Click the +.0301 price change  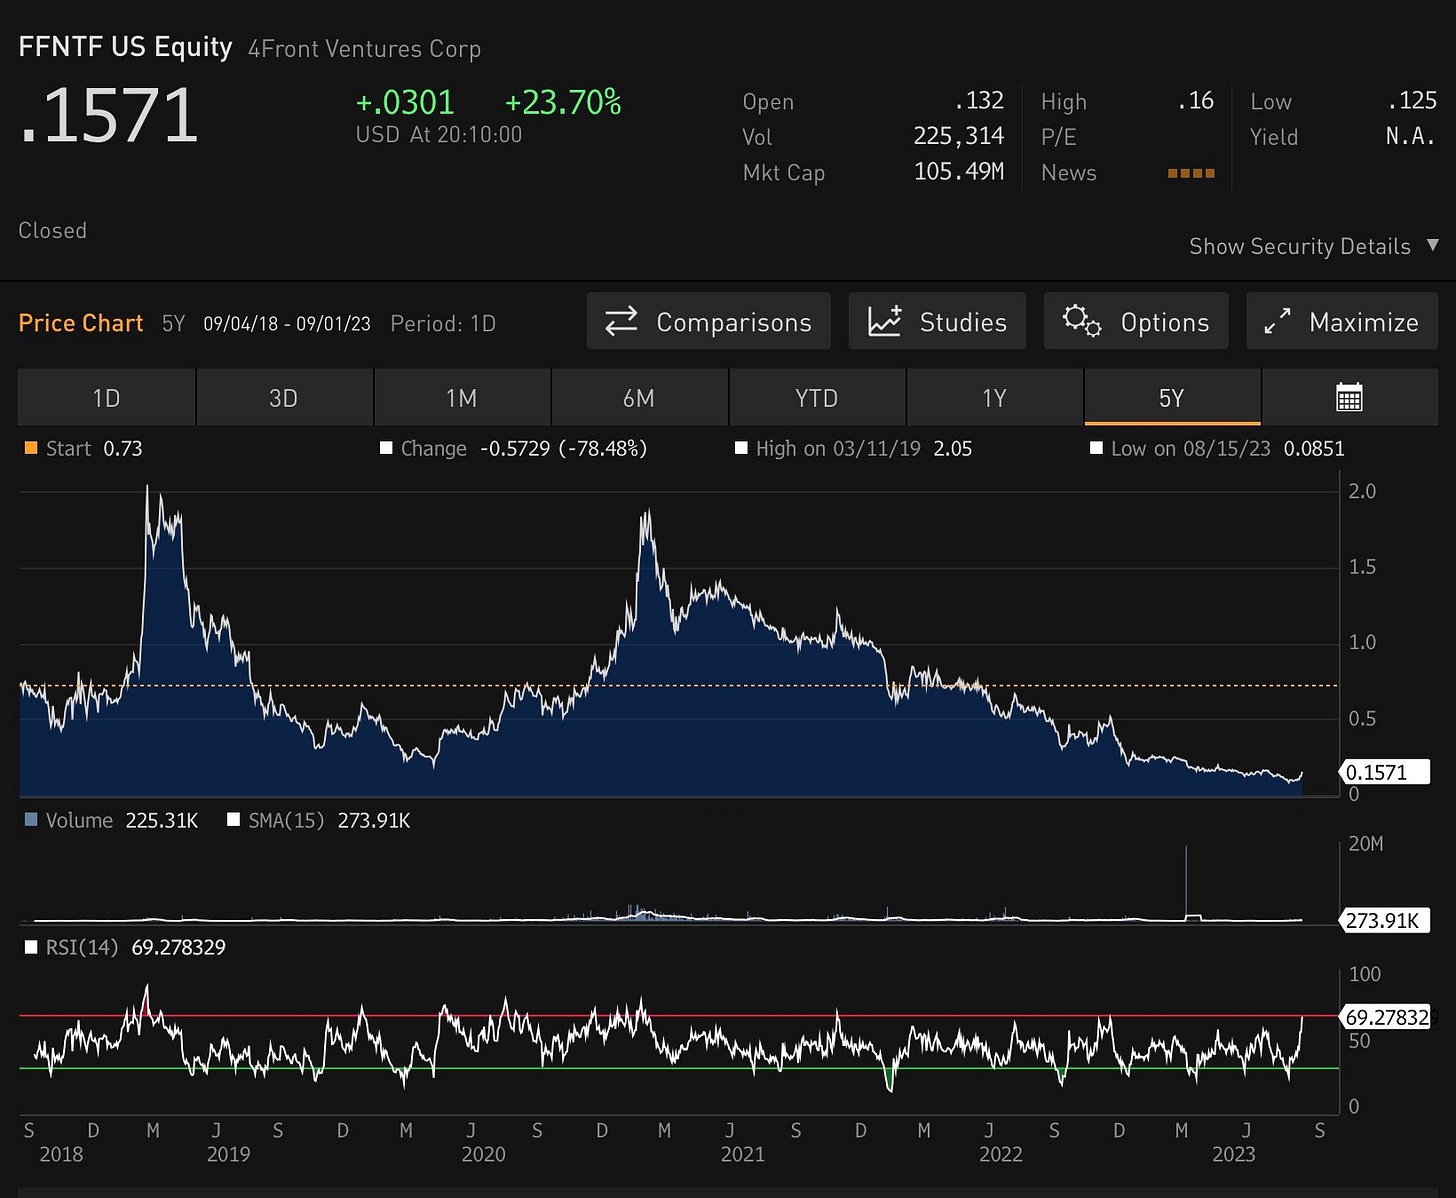405,102
